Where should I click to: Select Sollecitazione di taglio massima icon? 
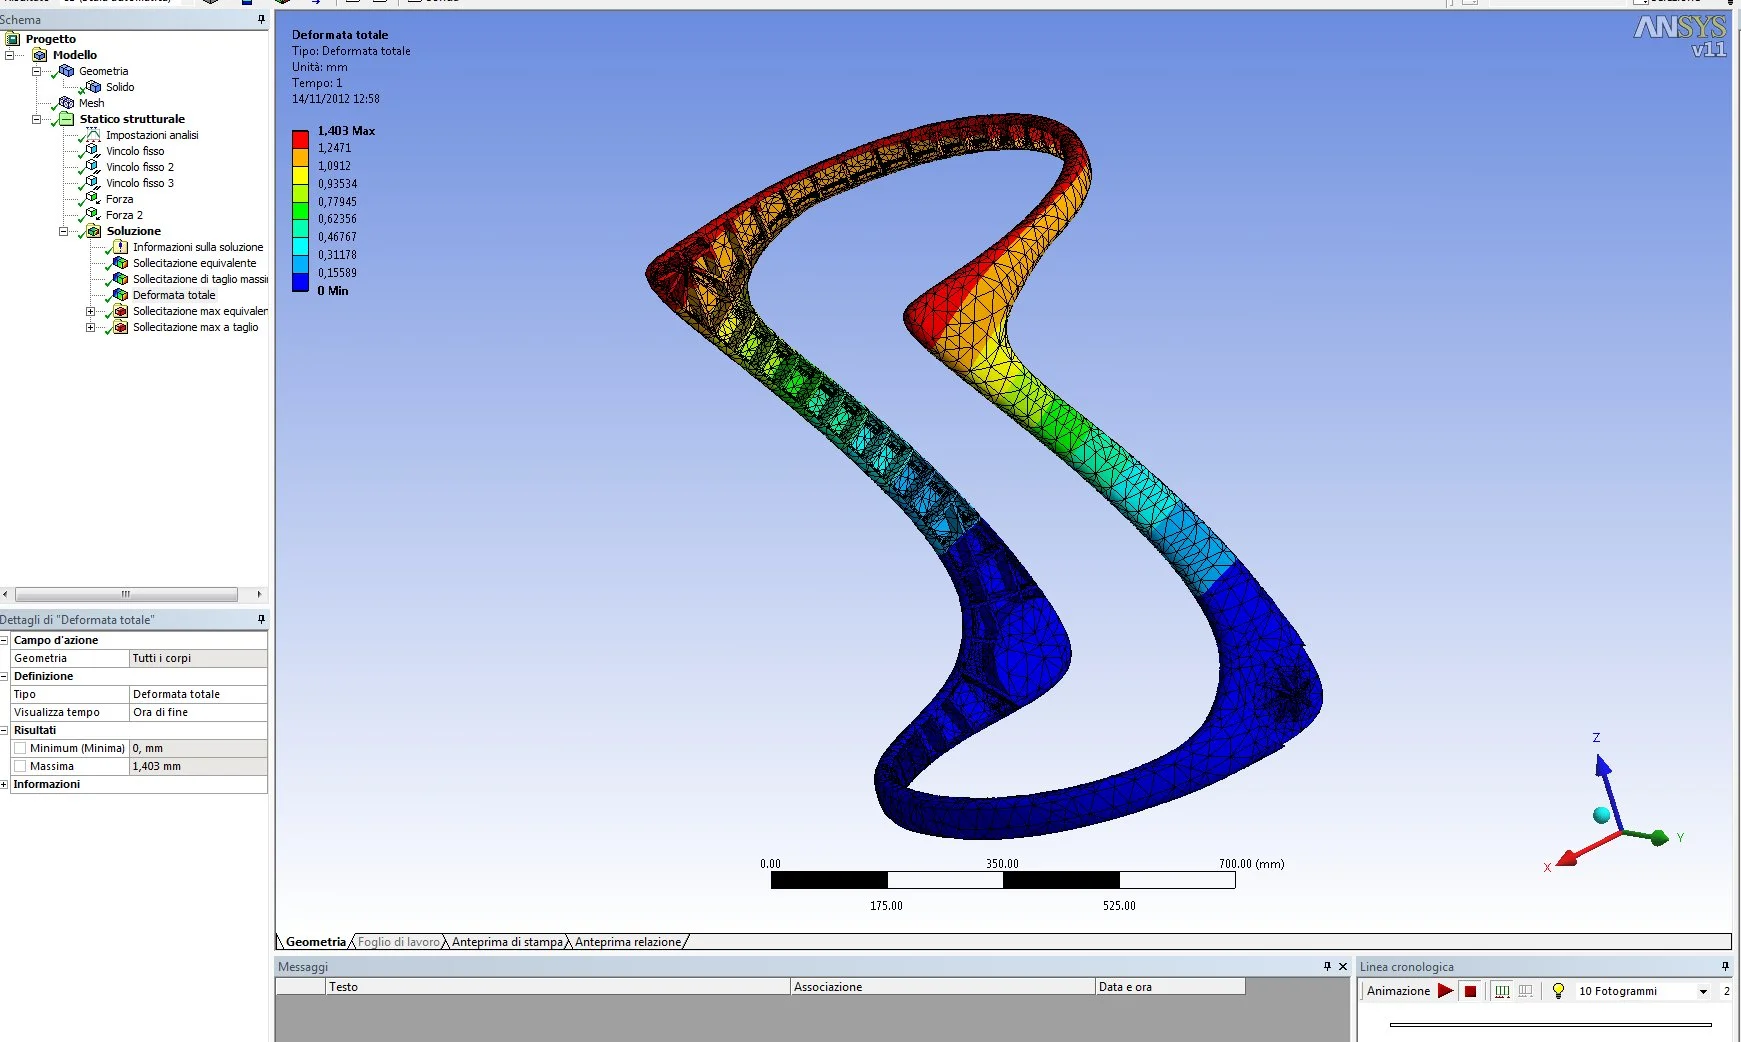pyautogui.click(x=120, y=279)
